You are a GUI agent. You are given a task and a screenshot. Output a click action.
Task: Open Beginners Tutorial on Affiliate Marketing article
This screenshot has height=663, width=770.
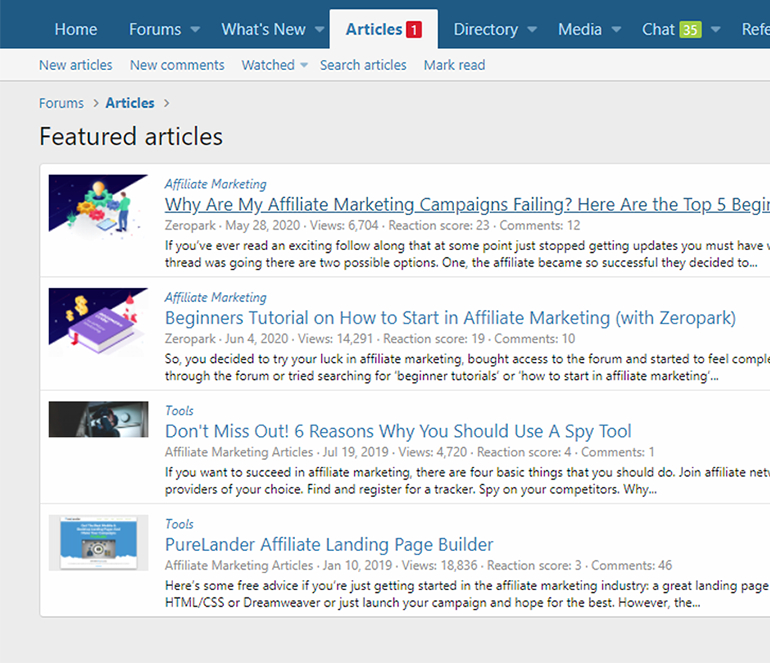pyautogui.click(x=450, y=318)
